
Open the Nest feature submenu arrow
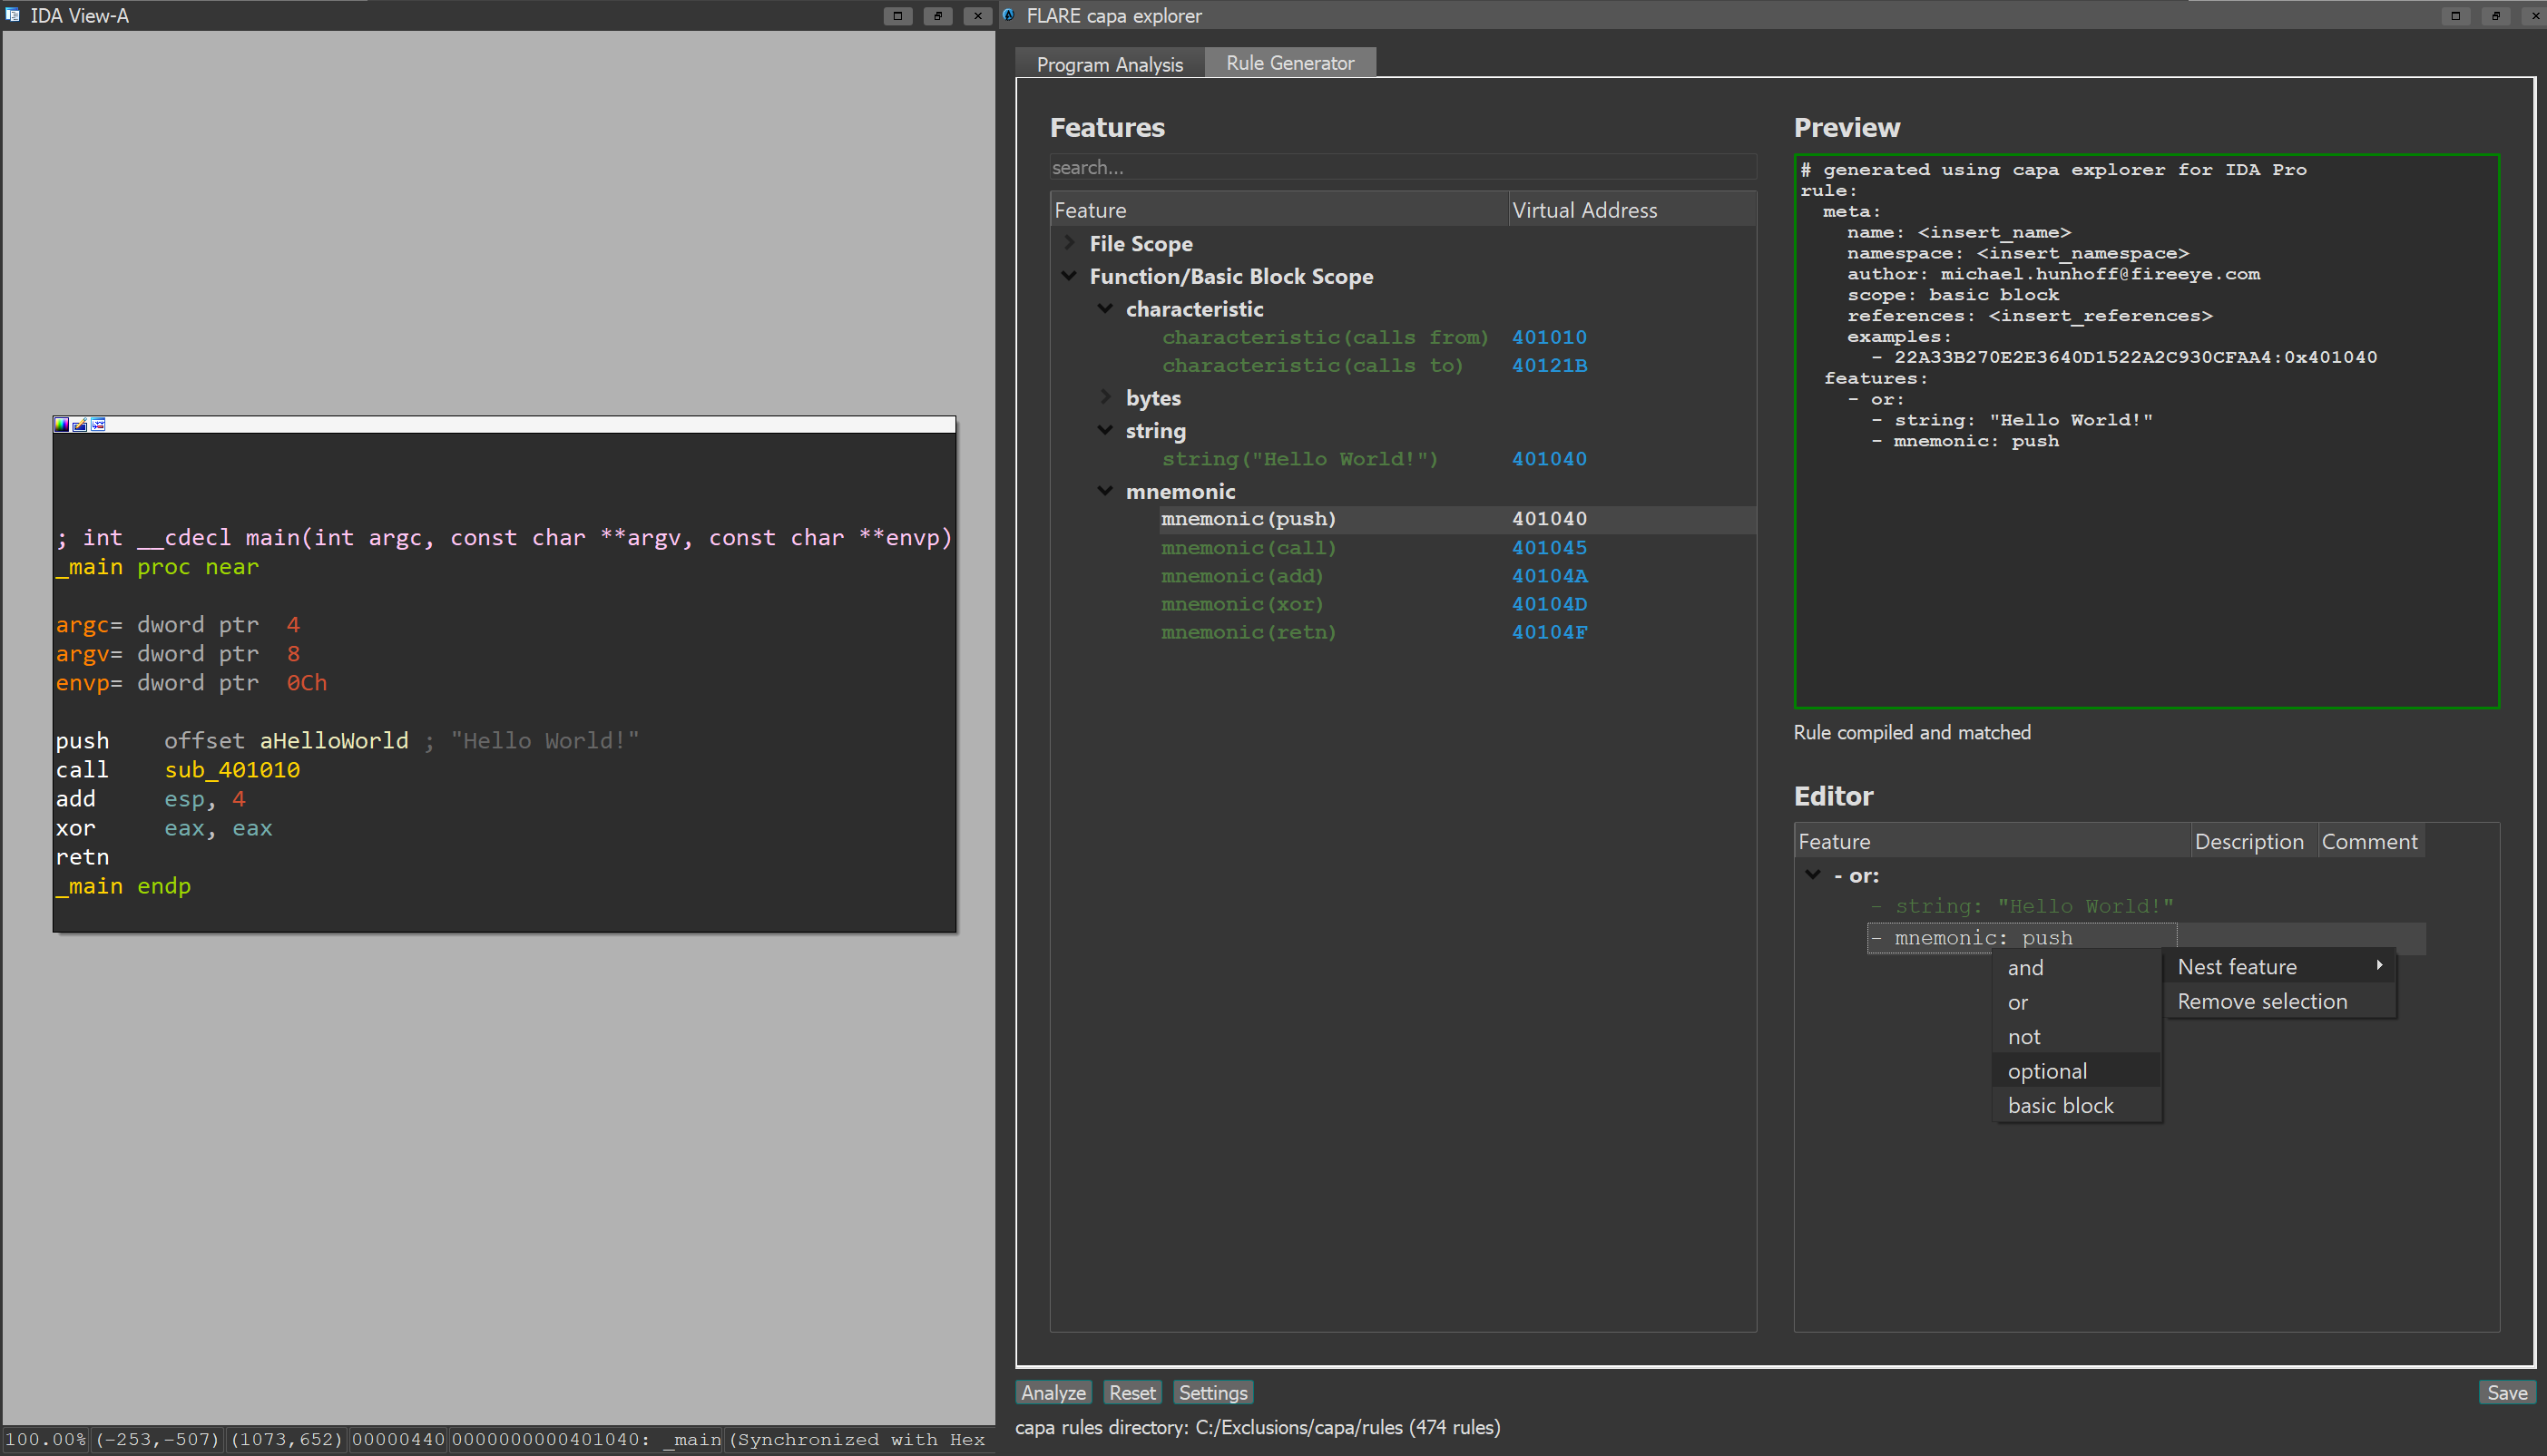(x=2379, y=966)
